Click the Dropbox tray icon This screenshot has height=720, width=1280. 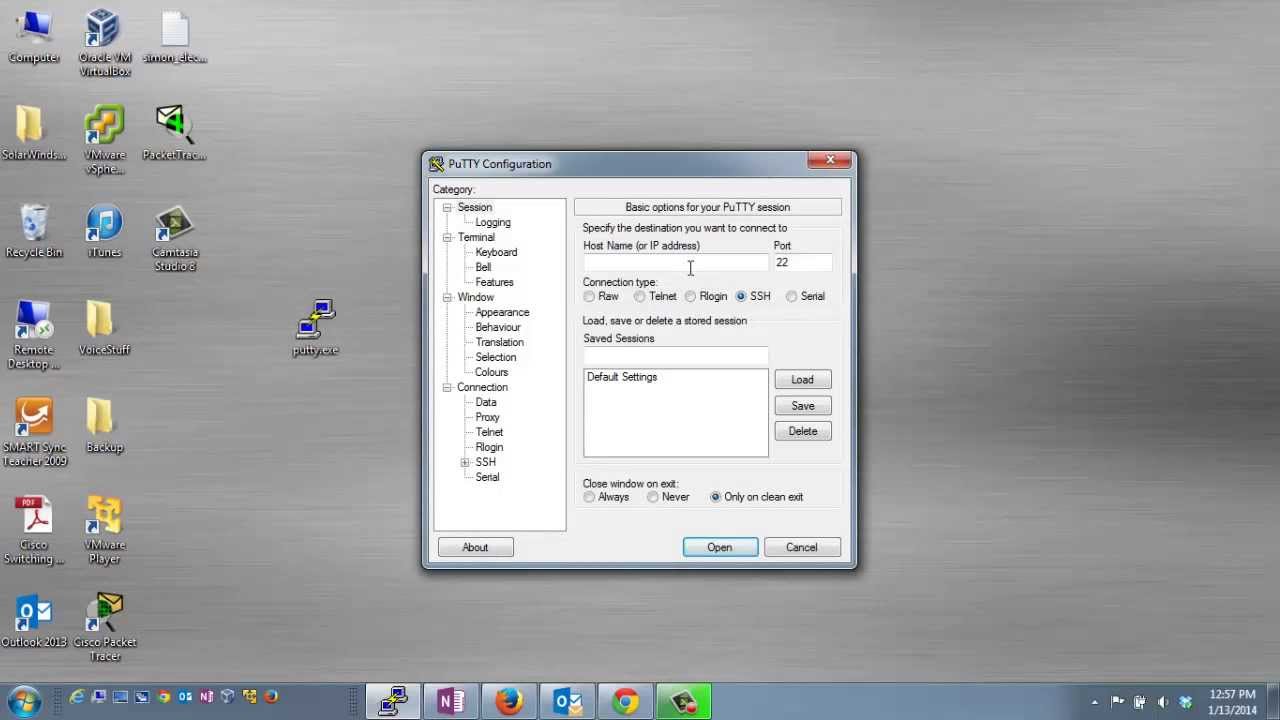point(1185,702)
